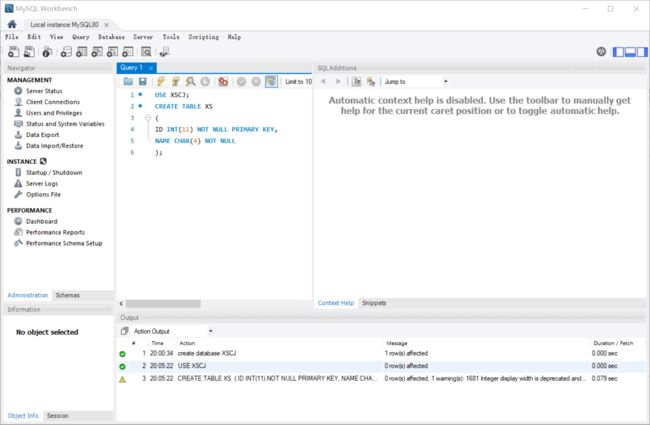650x425 pixels.
Task: Reconnect to DBMS toolbar icon
Action: click(164, 52)
